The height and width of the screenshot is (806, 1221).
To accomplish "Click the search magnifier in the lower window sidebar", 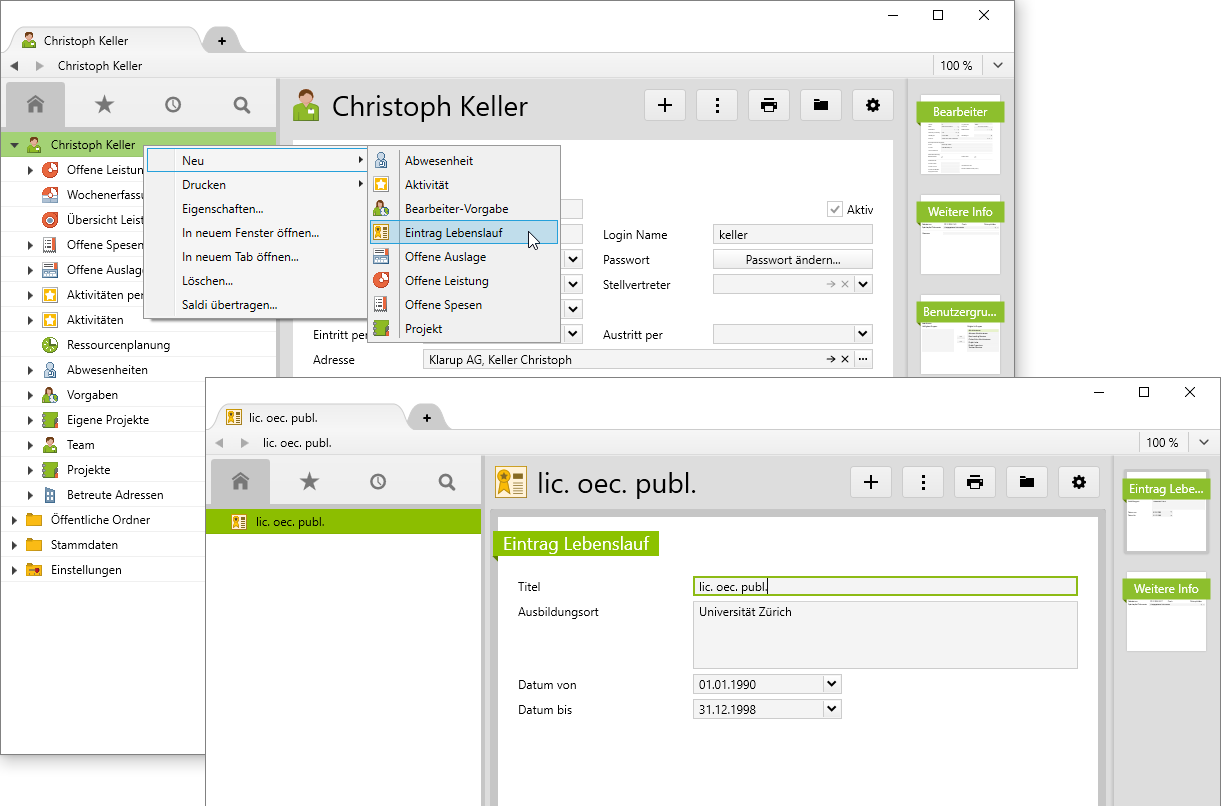I will point(447,482).
